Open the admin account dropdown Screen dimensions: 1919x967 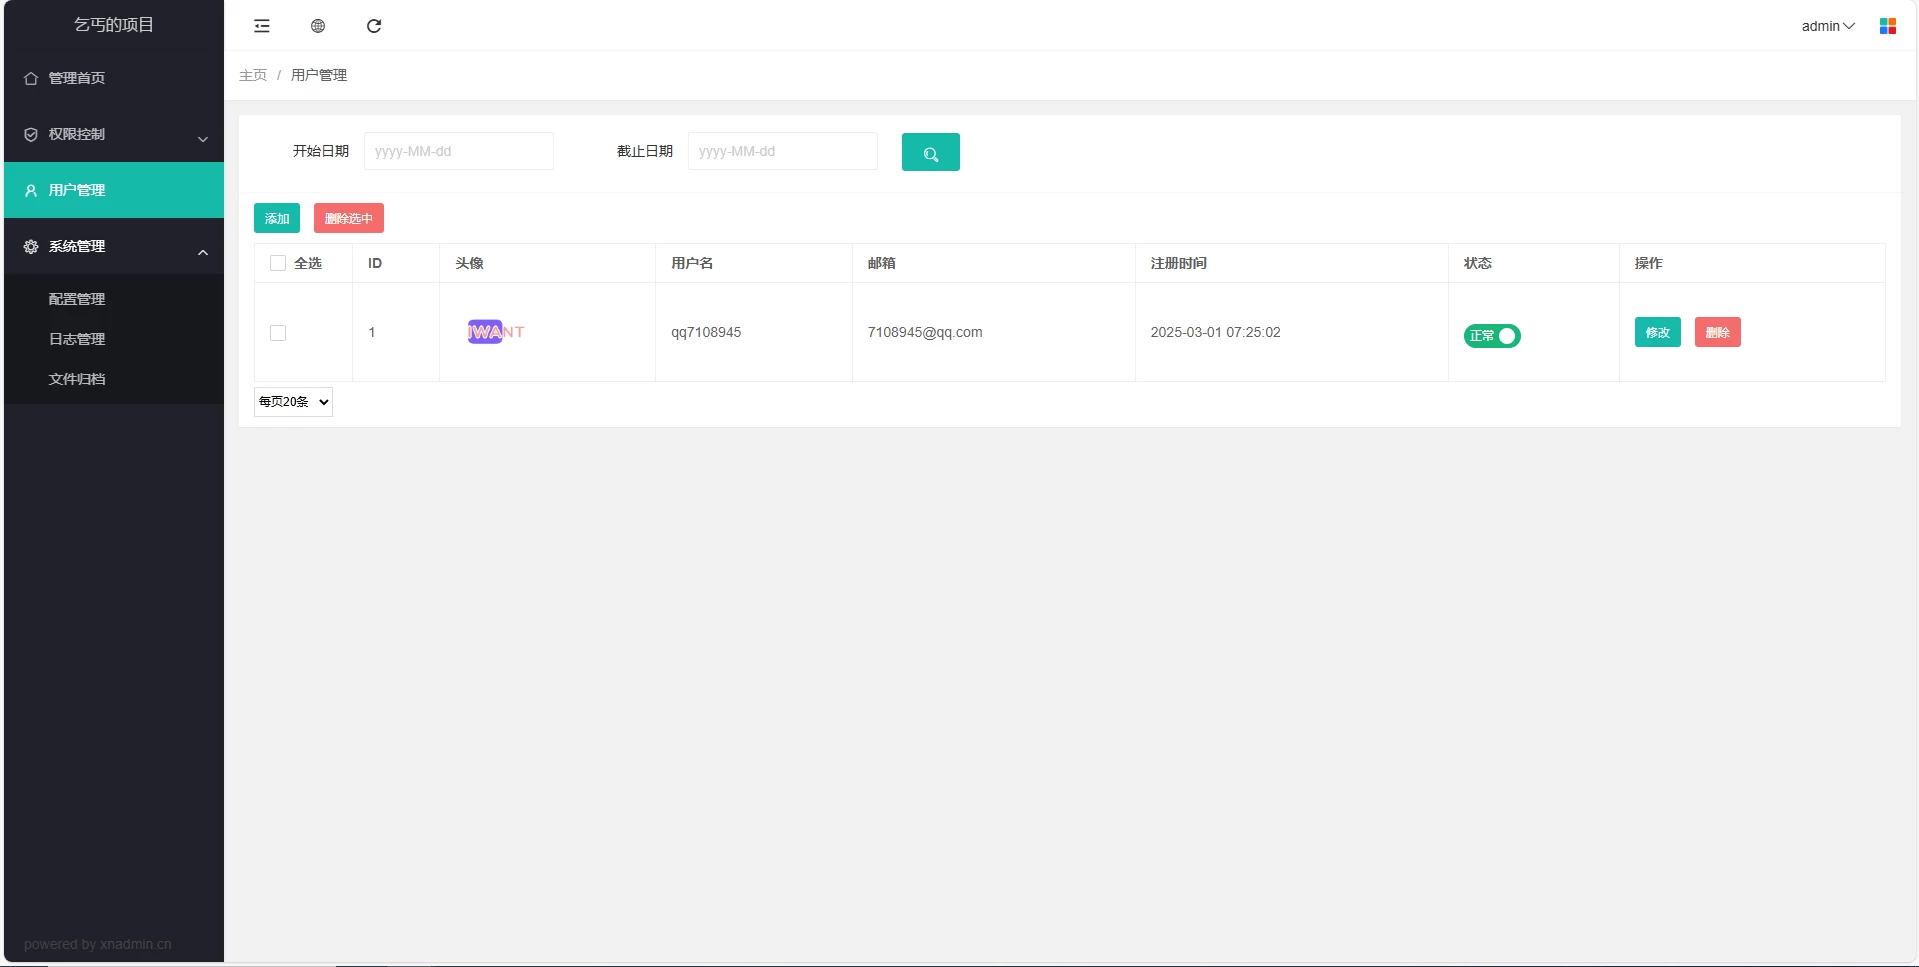pos(1827,26)
